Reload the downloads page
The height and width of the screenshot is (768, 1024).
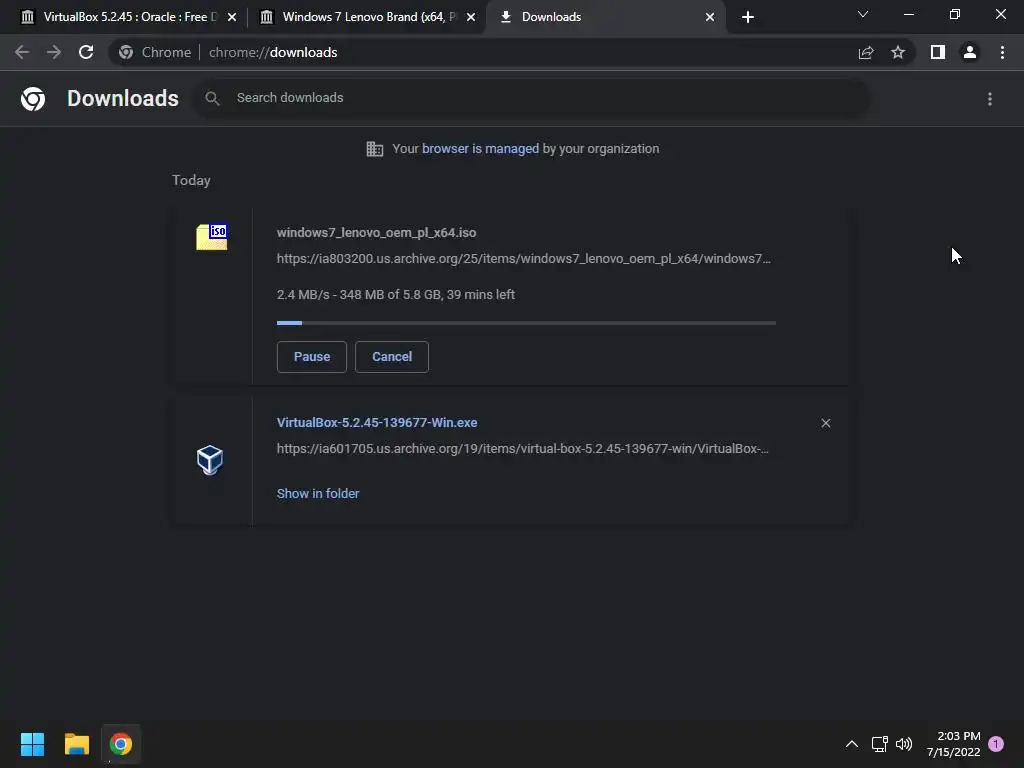click(86, 52)
